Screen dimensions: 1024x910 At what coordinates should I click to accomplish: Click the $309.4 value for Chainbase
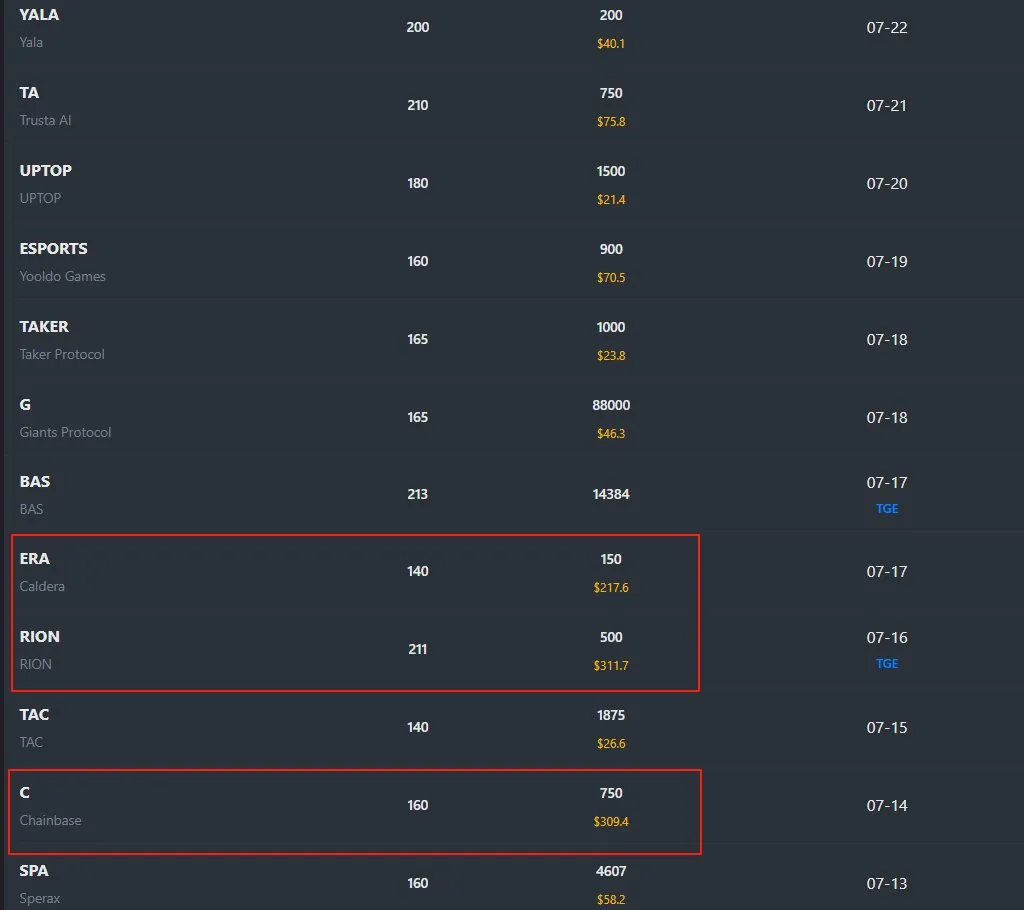pos(611,822)
